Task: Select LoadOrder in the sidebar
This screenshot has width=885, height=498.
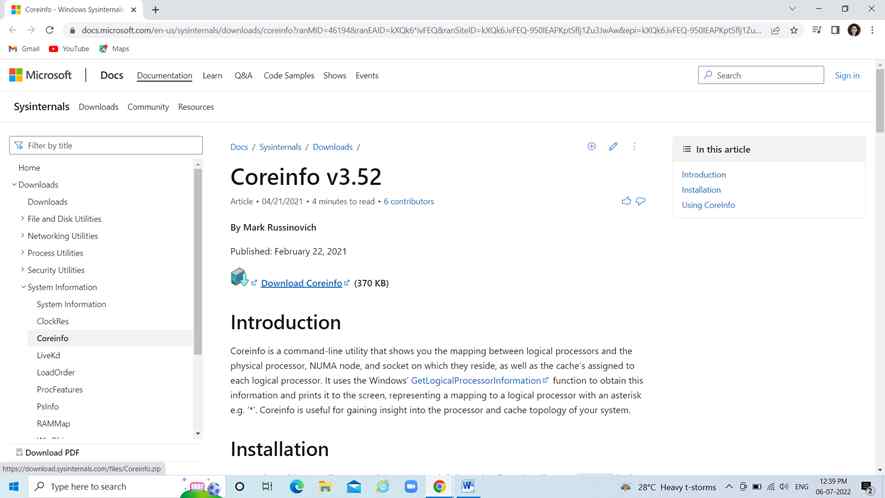Action: click(55, 372)
